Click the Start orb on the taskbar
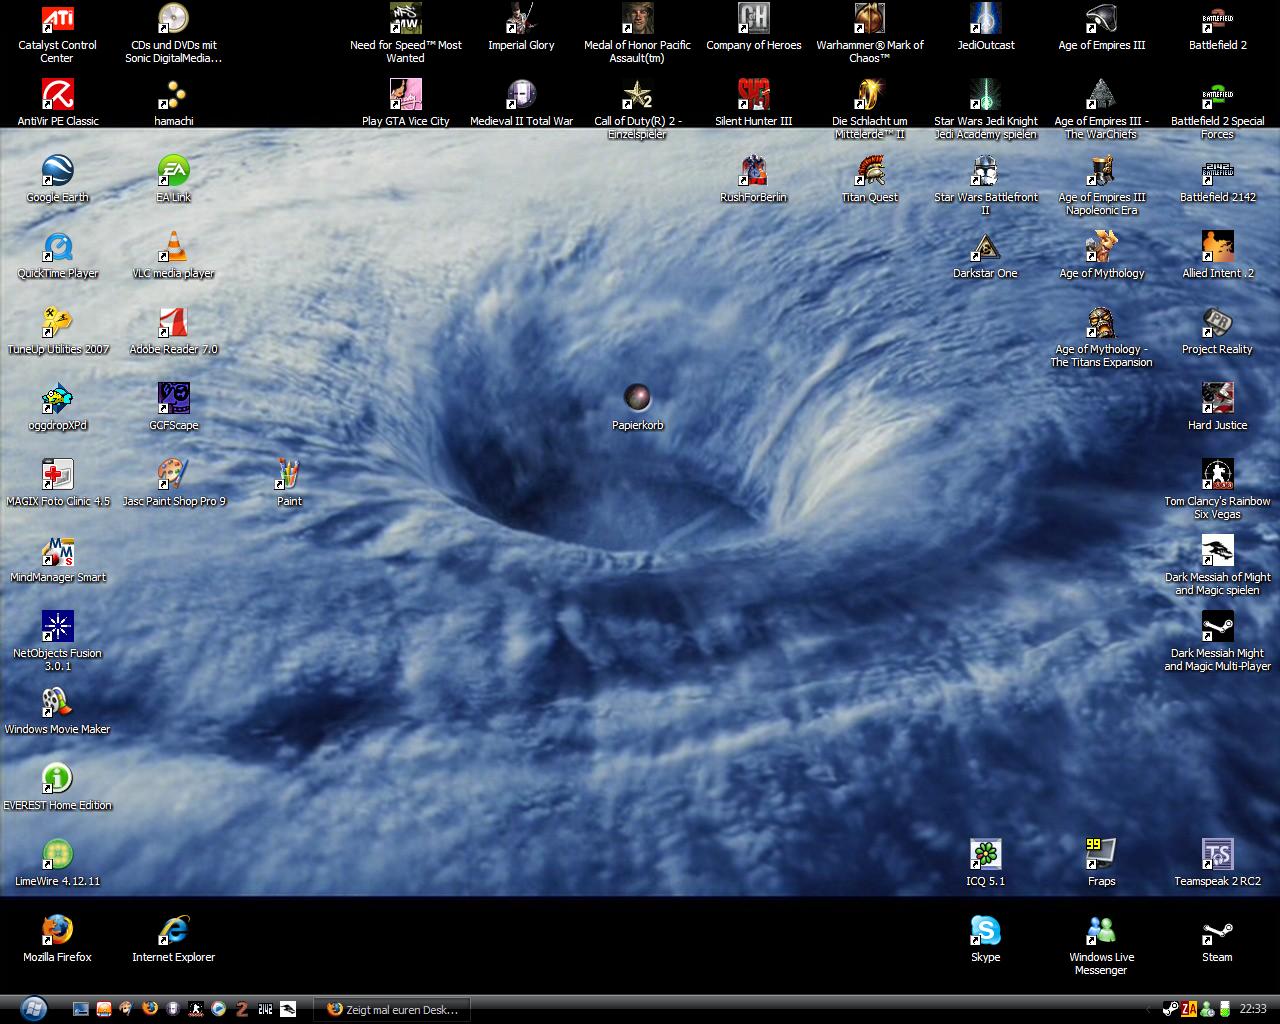Image resolution: width=1280 pixels, height=1024 pixels. click(33, 1008)
